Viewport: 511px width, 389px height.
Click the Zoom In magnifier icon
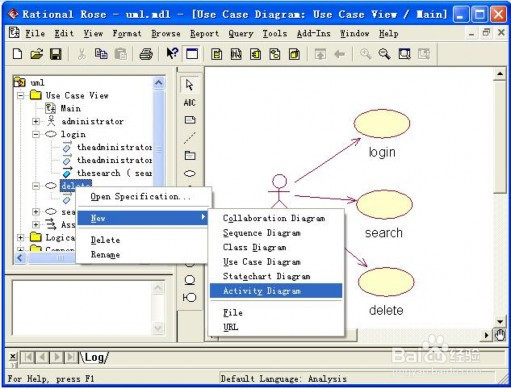pyautogui.click(x=365, y=54)
